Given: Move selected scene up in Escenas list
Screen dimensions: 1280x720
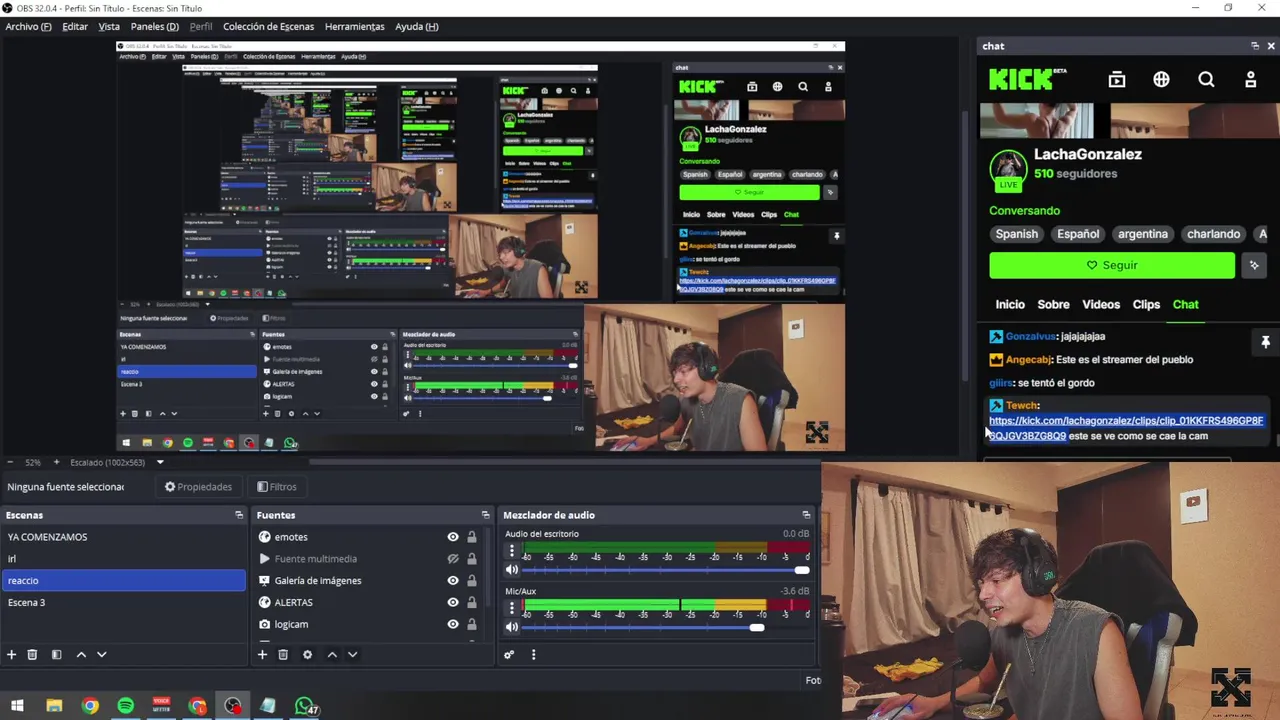Looking at the screenshot, I should coord(81,654).
